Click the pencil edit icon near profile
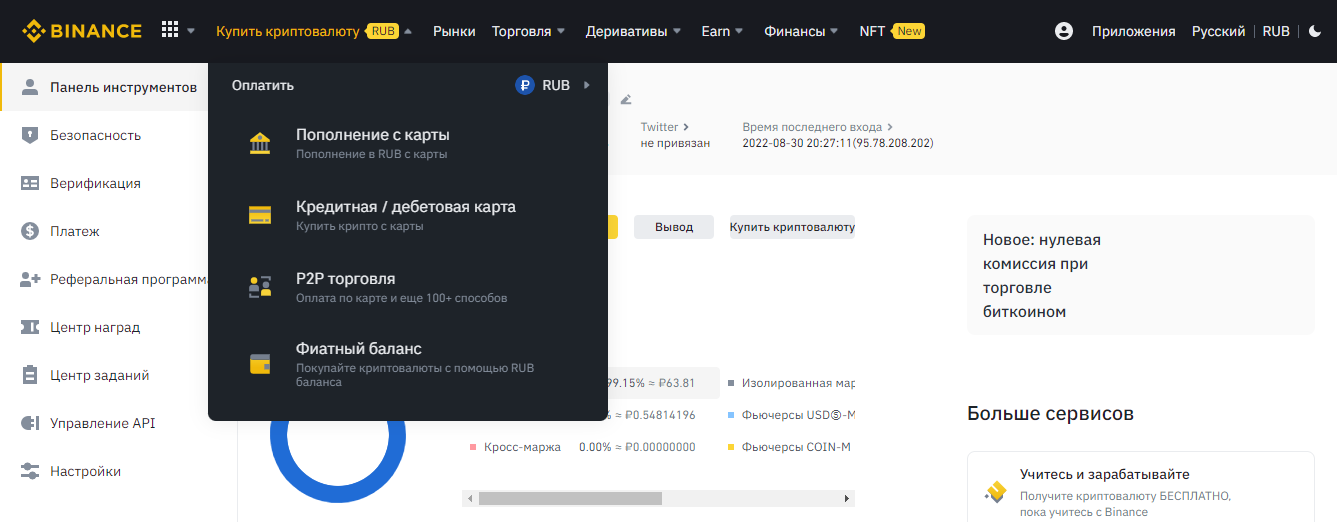 pos(626,99)
